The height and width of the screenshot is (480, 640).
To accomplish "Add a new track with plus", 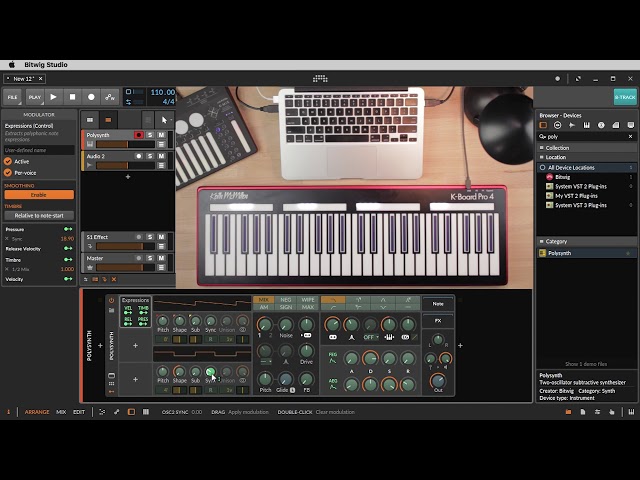I will pyautogui.click(x=128, y=177).
